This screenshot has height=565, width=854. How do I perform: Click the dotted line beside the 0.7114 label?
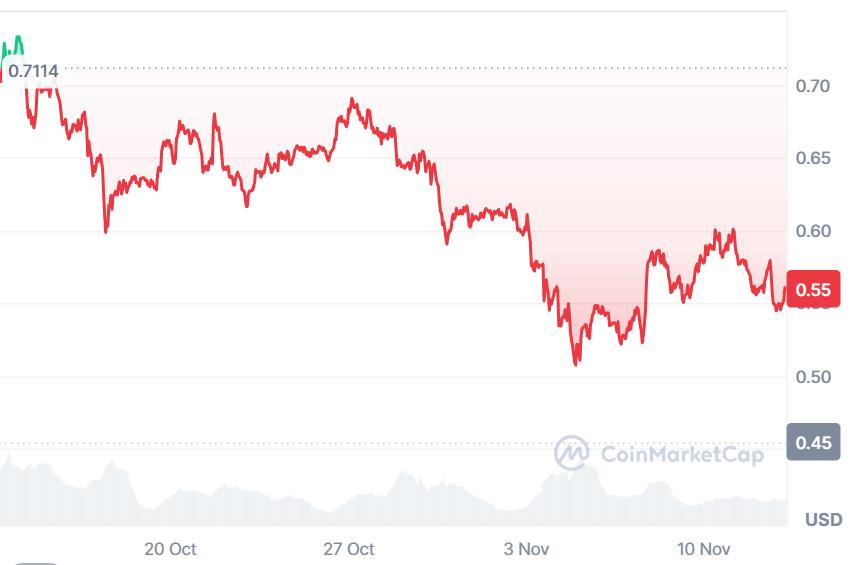(x=400, y=69)
